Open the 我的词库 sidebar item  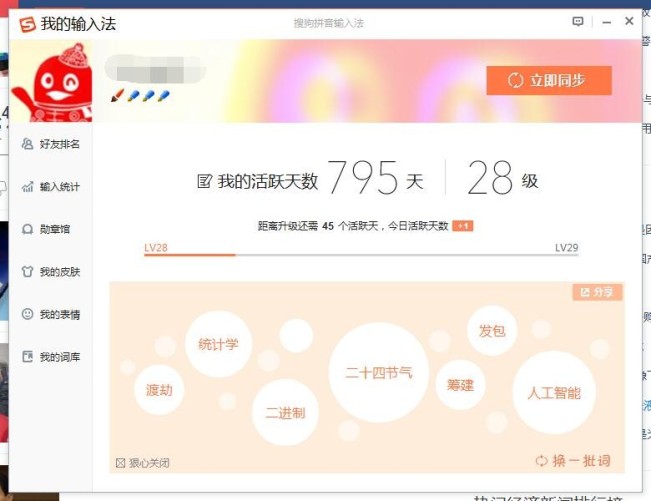pyautogui.click(x=51, y=357)
